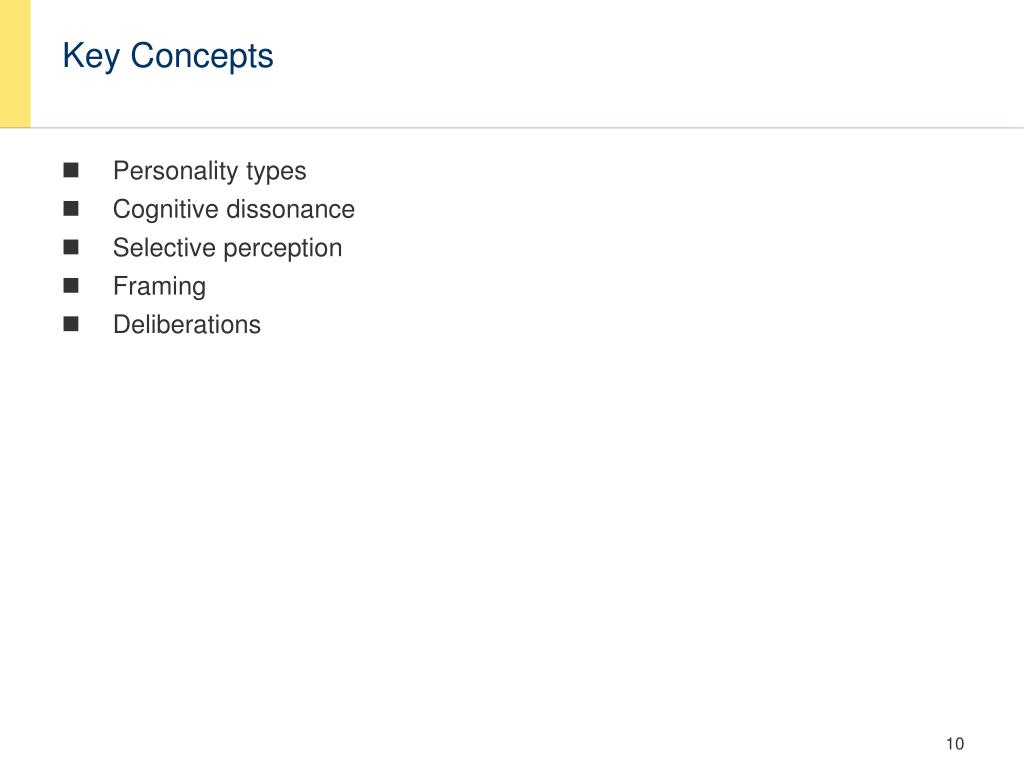The image size is (1024, 768).
Task: Select the Cognitive dissonance bullet text
Action: 234,210
